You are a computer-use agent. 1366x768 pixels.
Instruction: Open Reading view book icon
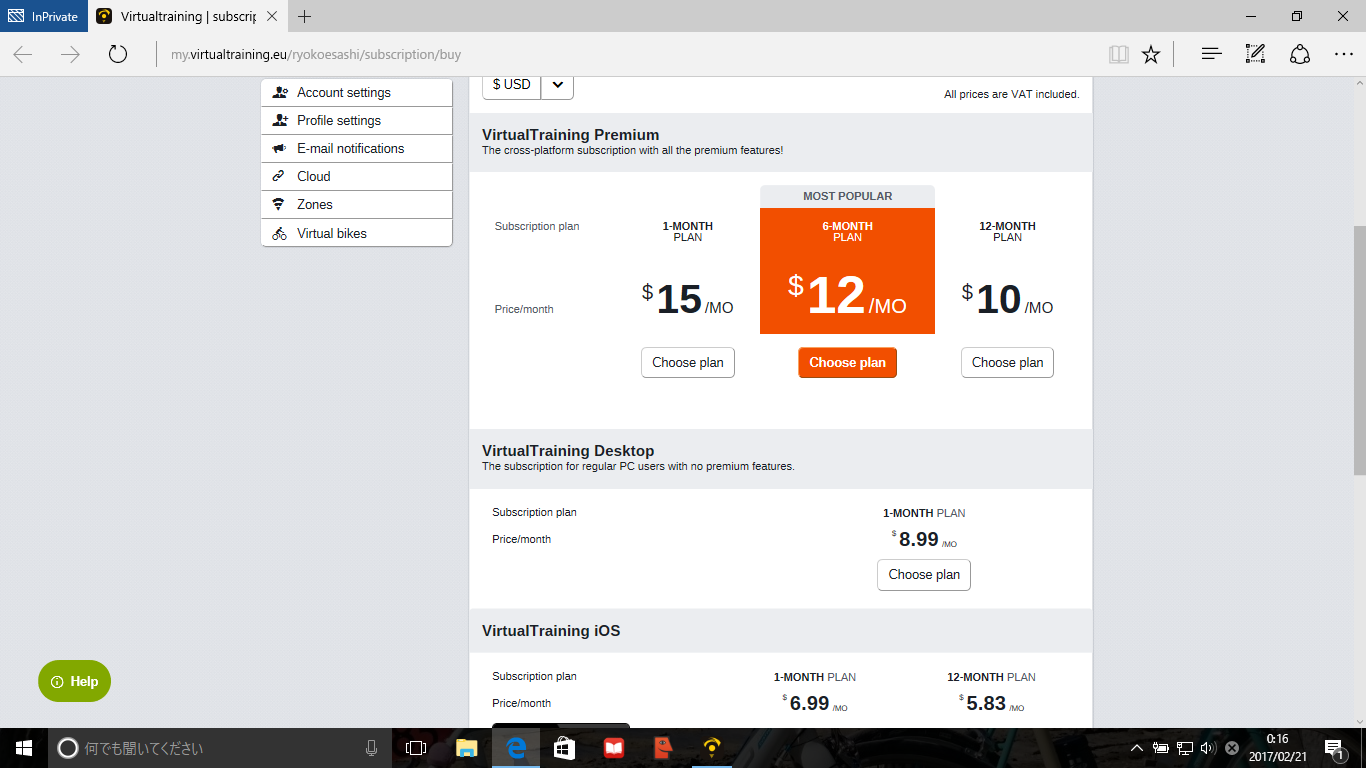tap(1118, 54)
